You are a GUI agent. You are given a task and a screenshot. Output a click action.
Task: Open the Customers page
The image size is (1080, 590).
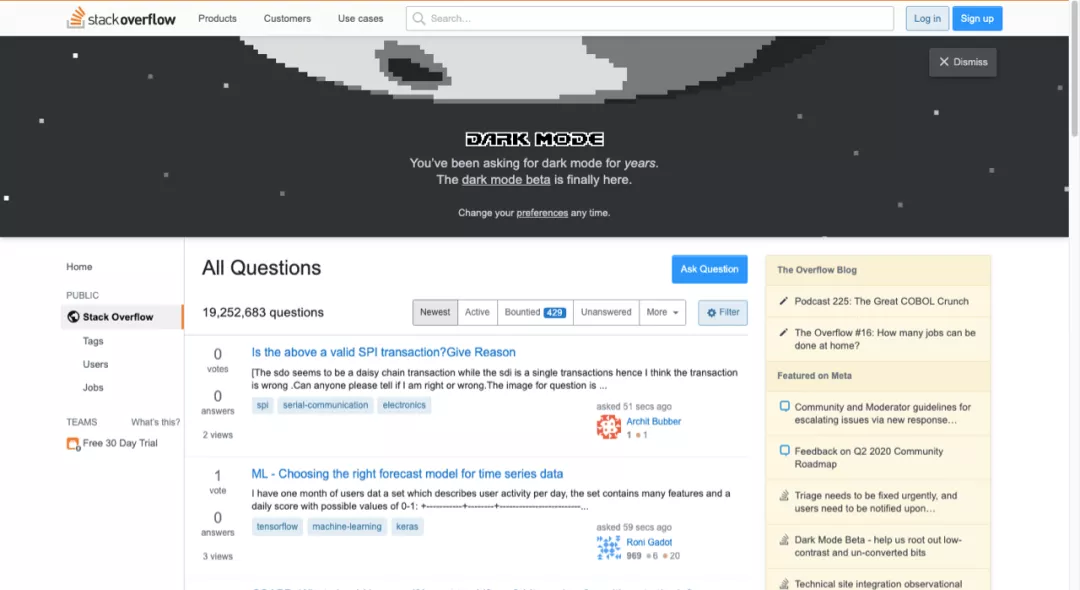click(x=287, y=19)
